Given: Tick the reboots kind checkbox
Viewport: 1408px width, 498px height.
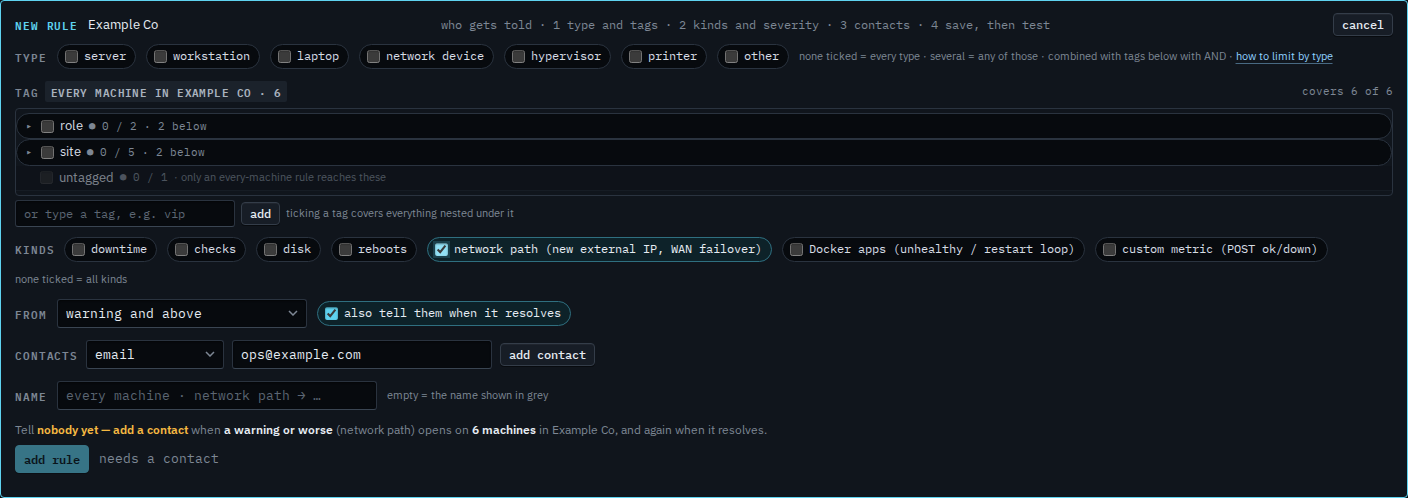Looking at the screenshot, I should point(345,250).
